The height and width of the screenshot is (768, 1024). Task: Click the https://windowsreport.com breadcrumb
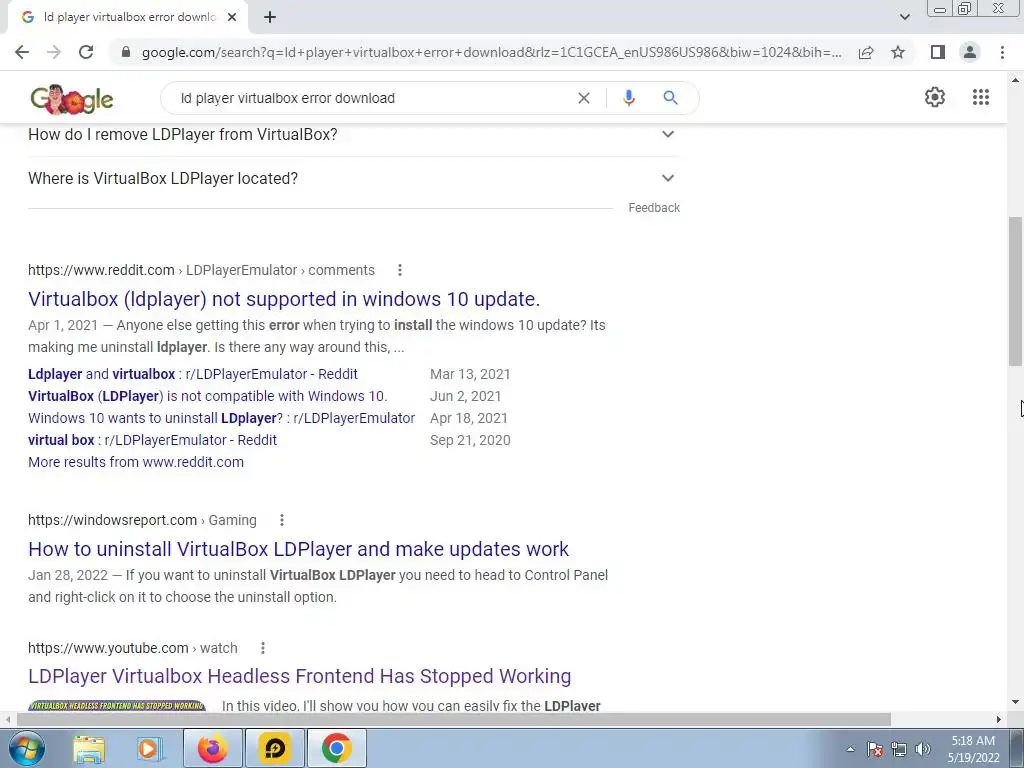112,520
